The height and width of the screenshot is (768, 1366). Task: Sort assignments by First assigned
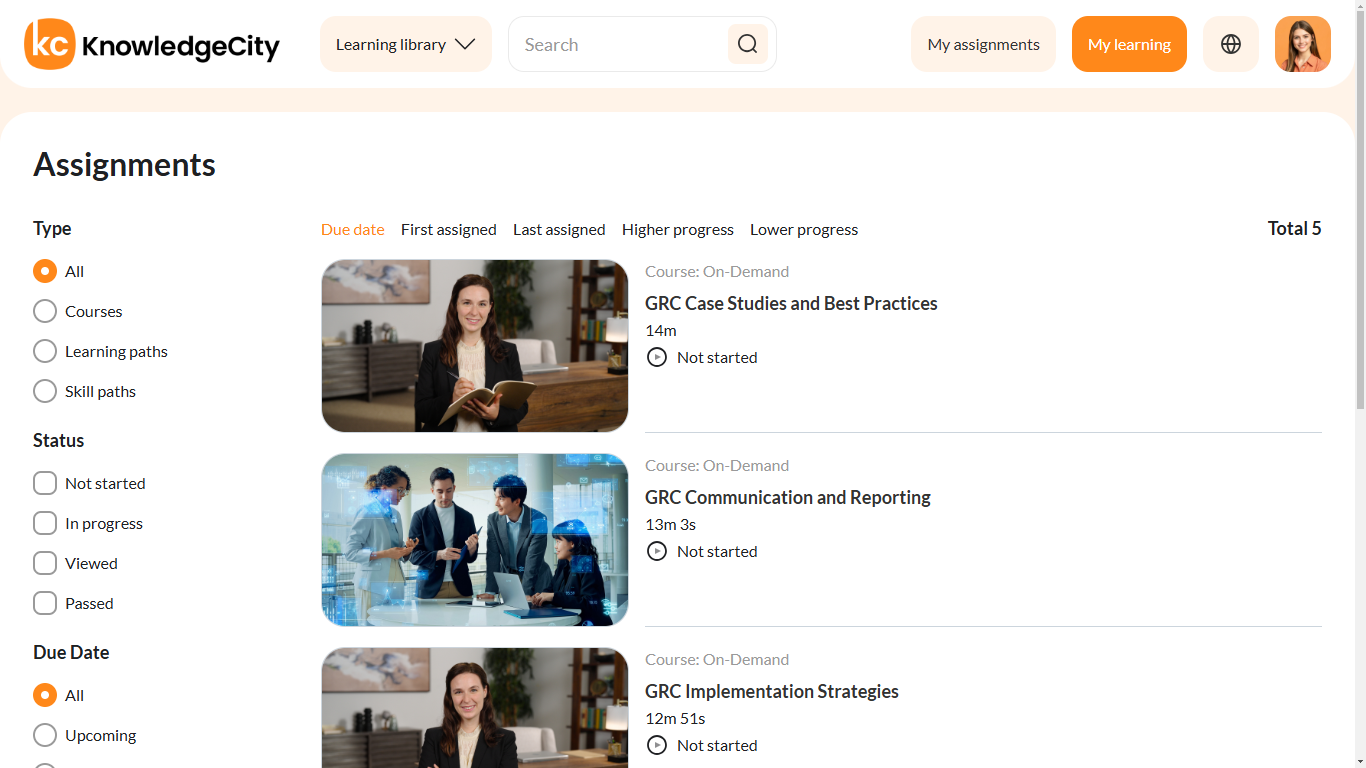[448, 229]
